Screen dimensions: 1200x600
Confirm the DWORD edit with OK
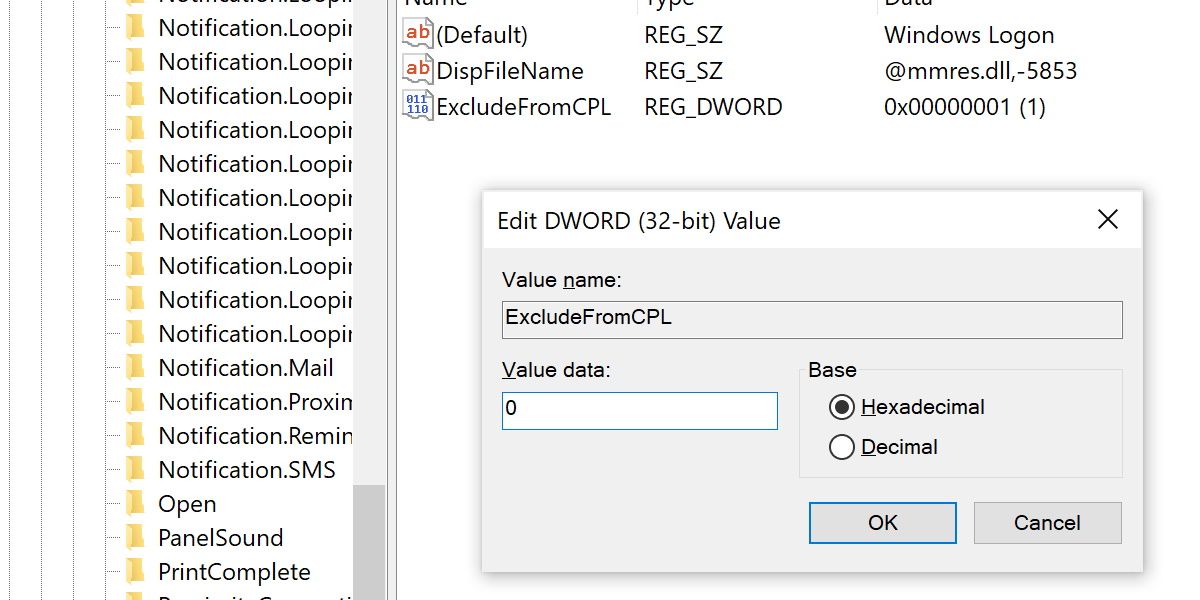(x=883, y=523)
